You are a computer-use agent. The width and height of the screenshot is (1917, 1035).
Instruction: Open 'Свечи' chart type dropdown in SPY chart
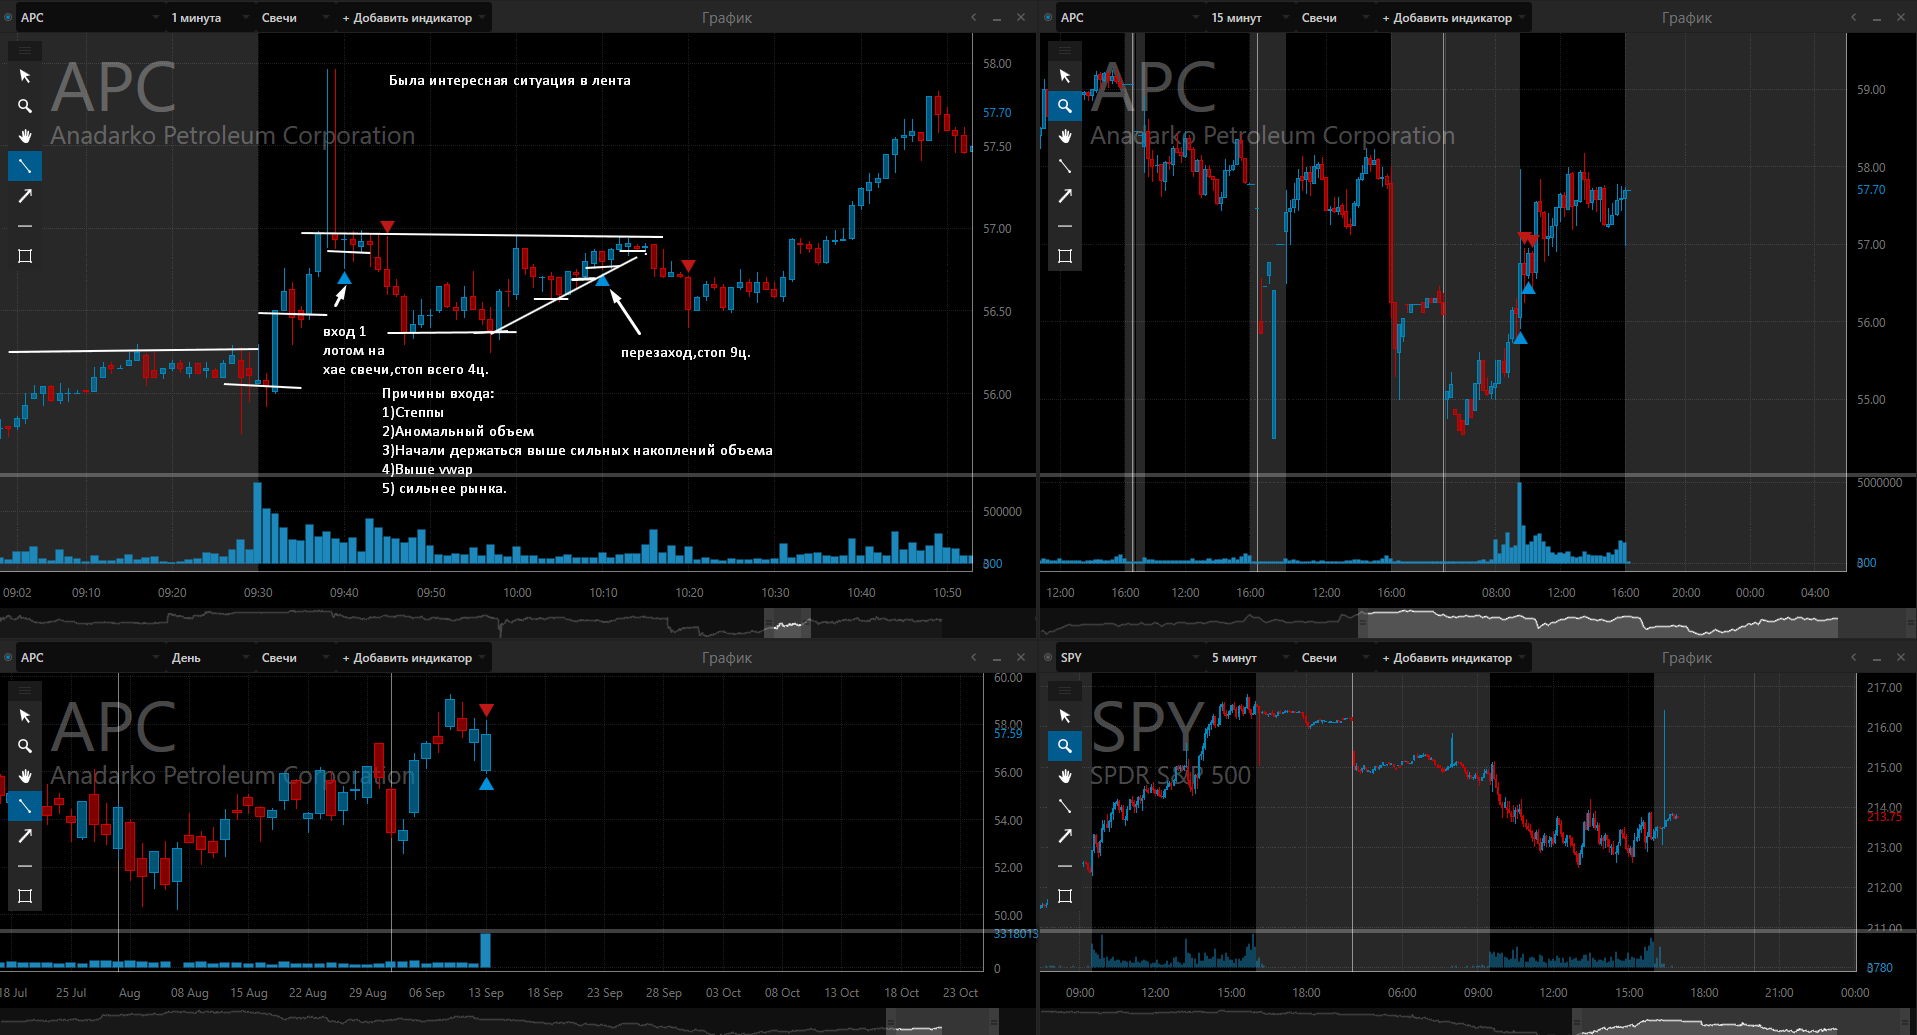click(1335, 657)
